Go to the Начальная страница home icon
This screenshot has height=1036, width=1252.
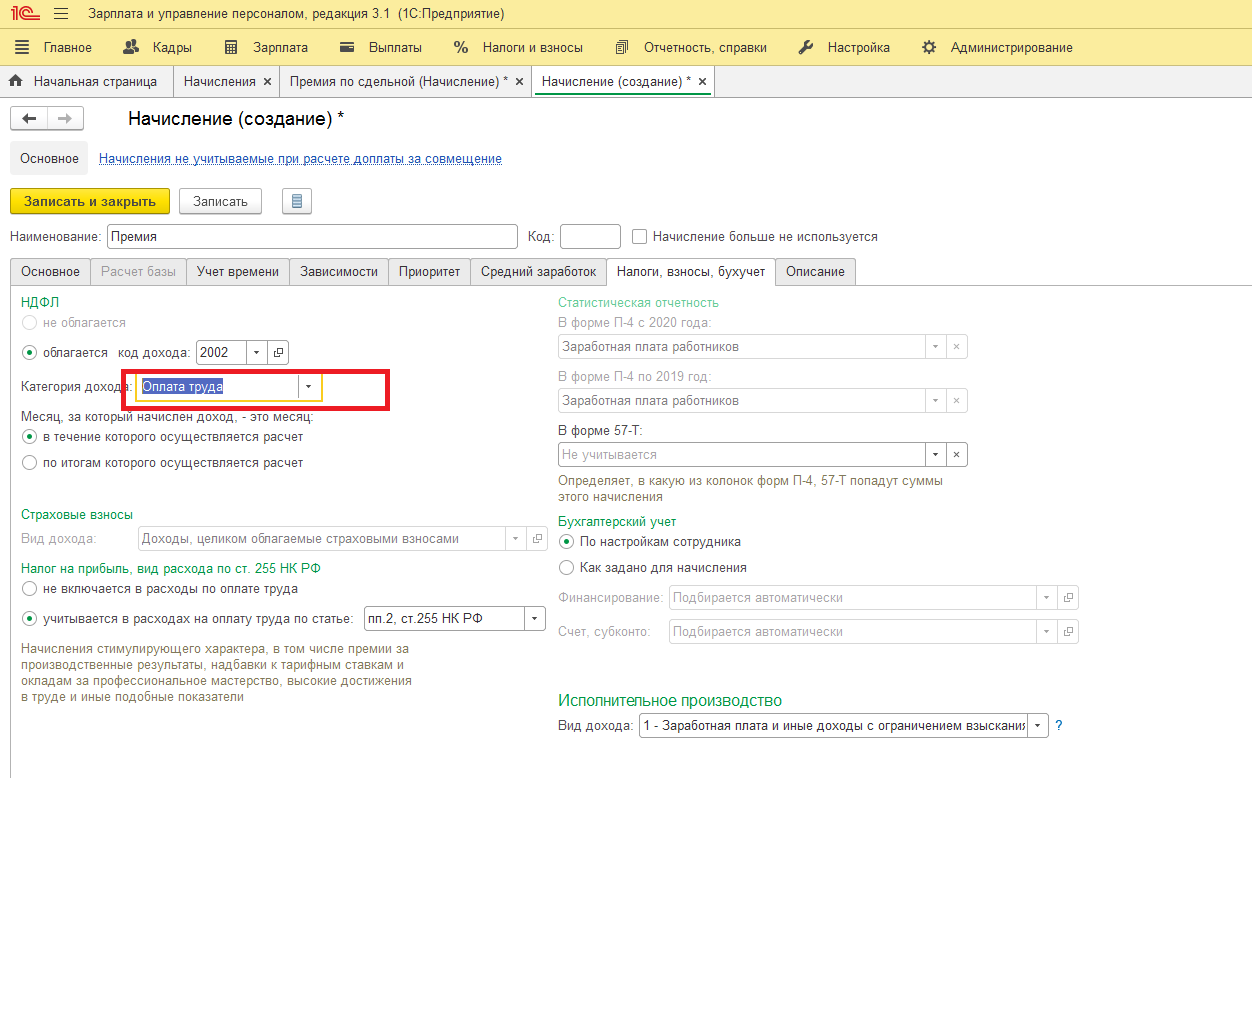16,81
